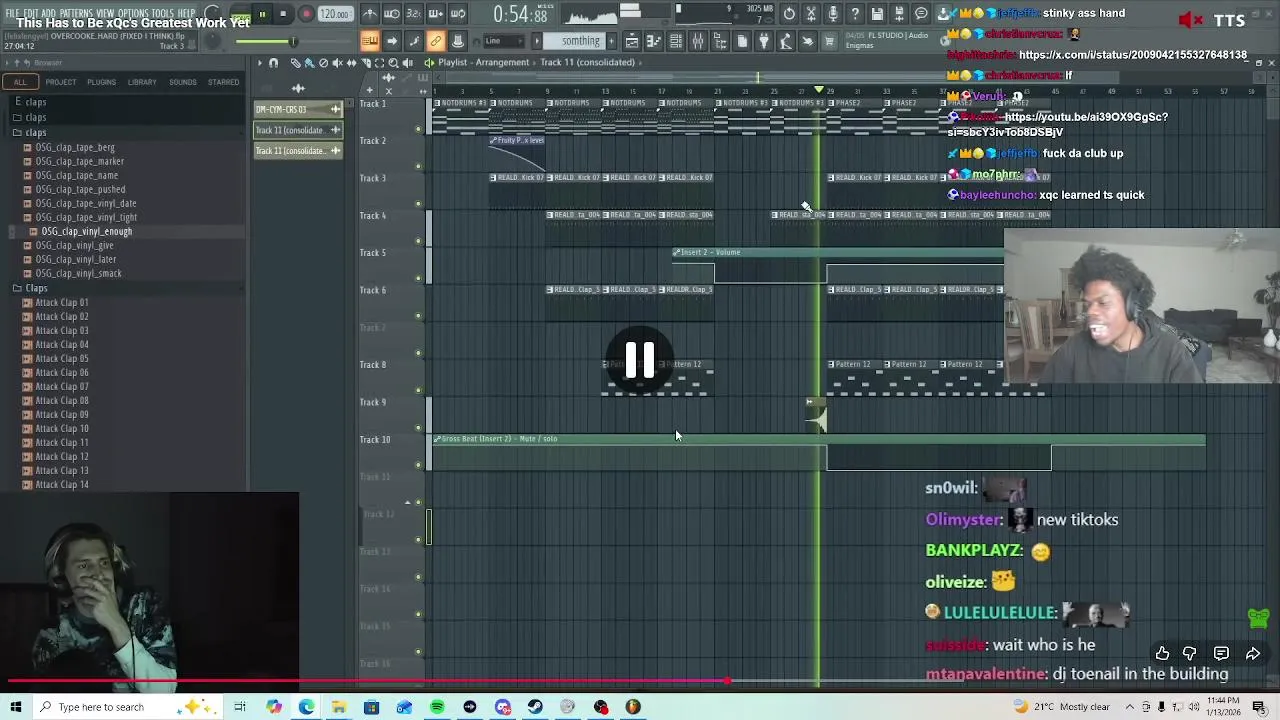1280x720 pixels.
Task: Mute Track 6 using its green LED
Action: [419, 315]
